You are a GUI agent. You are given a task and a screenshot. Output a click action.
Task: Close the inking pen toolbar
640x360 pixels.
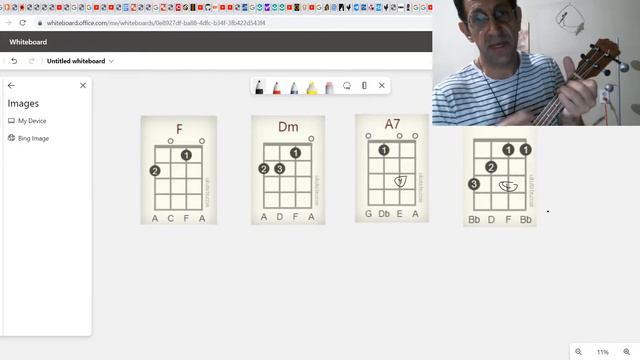[x=382, y=85]
